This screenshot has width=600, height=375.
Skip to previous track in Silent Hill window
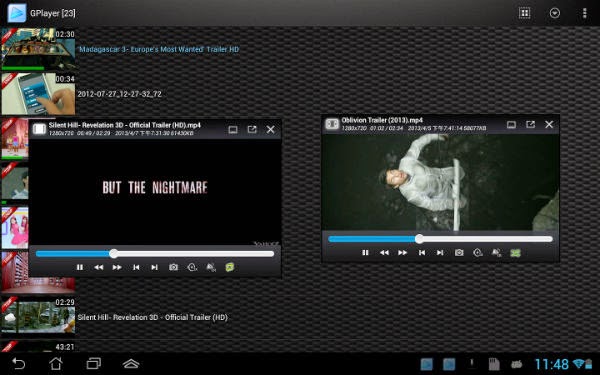(136, 267)
